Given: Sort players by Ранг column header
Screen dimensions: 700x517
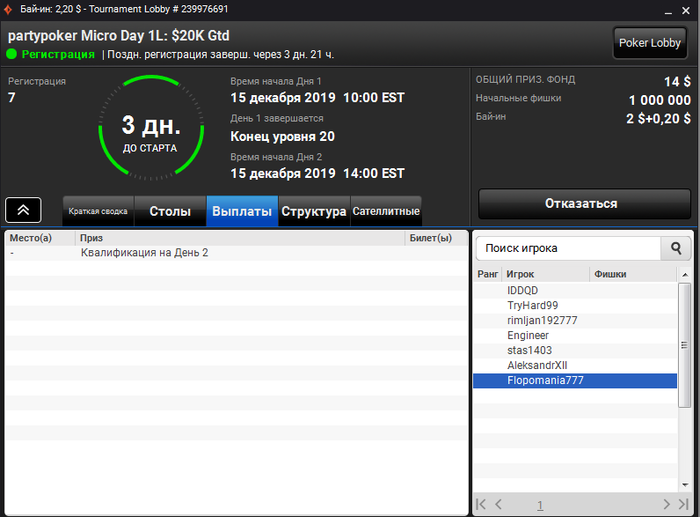Looking at the screenshot, I should click(x=488, y=274).
